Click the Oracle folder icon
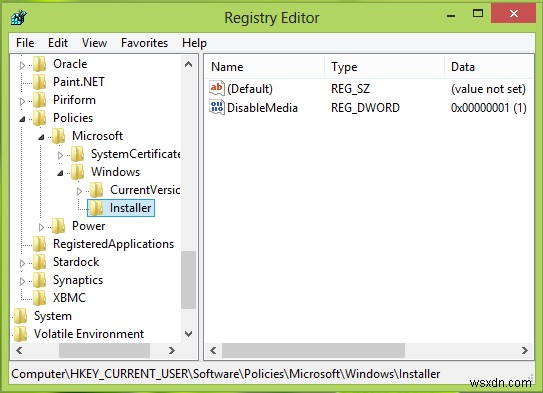Screen dimensions: 543x393 click(x=39, y=64)
